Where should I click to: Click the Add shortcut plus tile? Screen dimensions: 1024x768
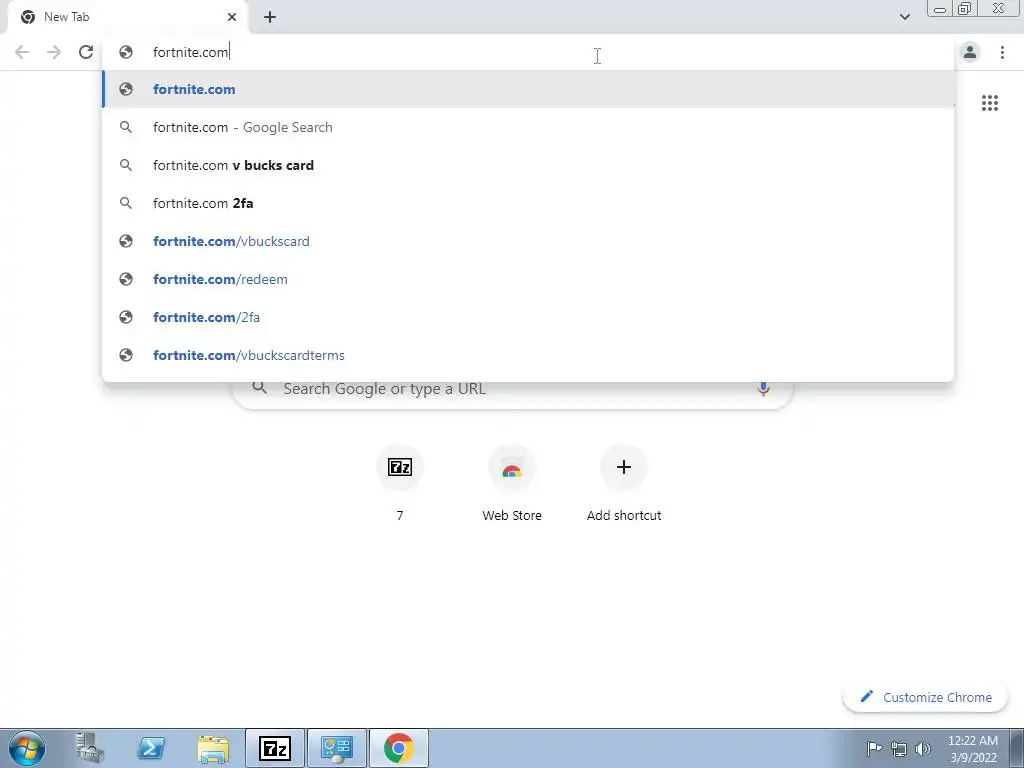coord(624,484)
